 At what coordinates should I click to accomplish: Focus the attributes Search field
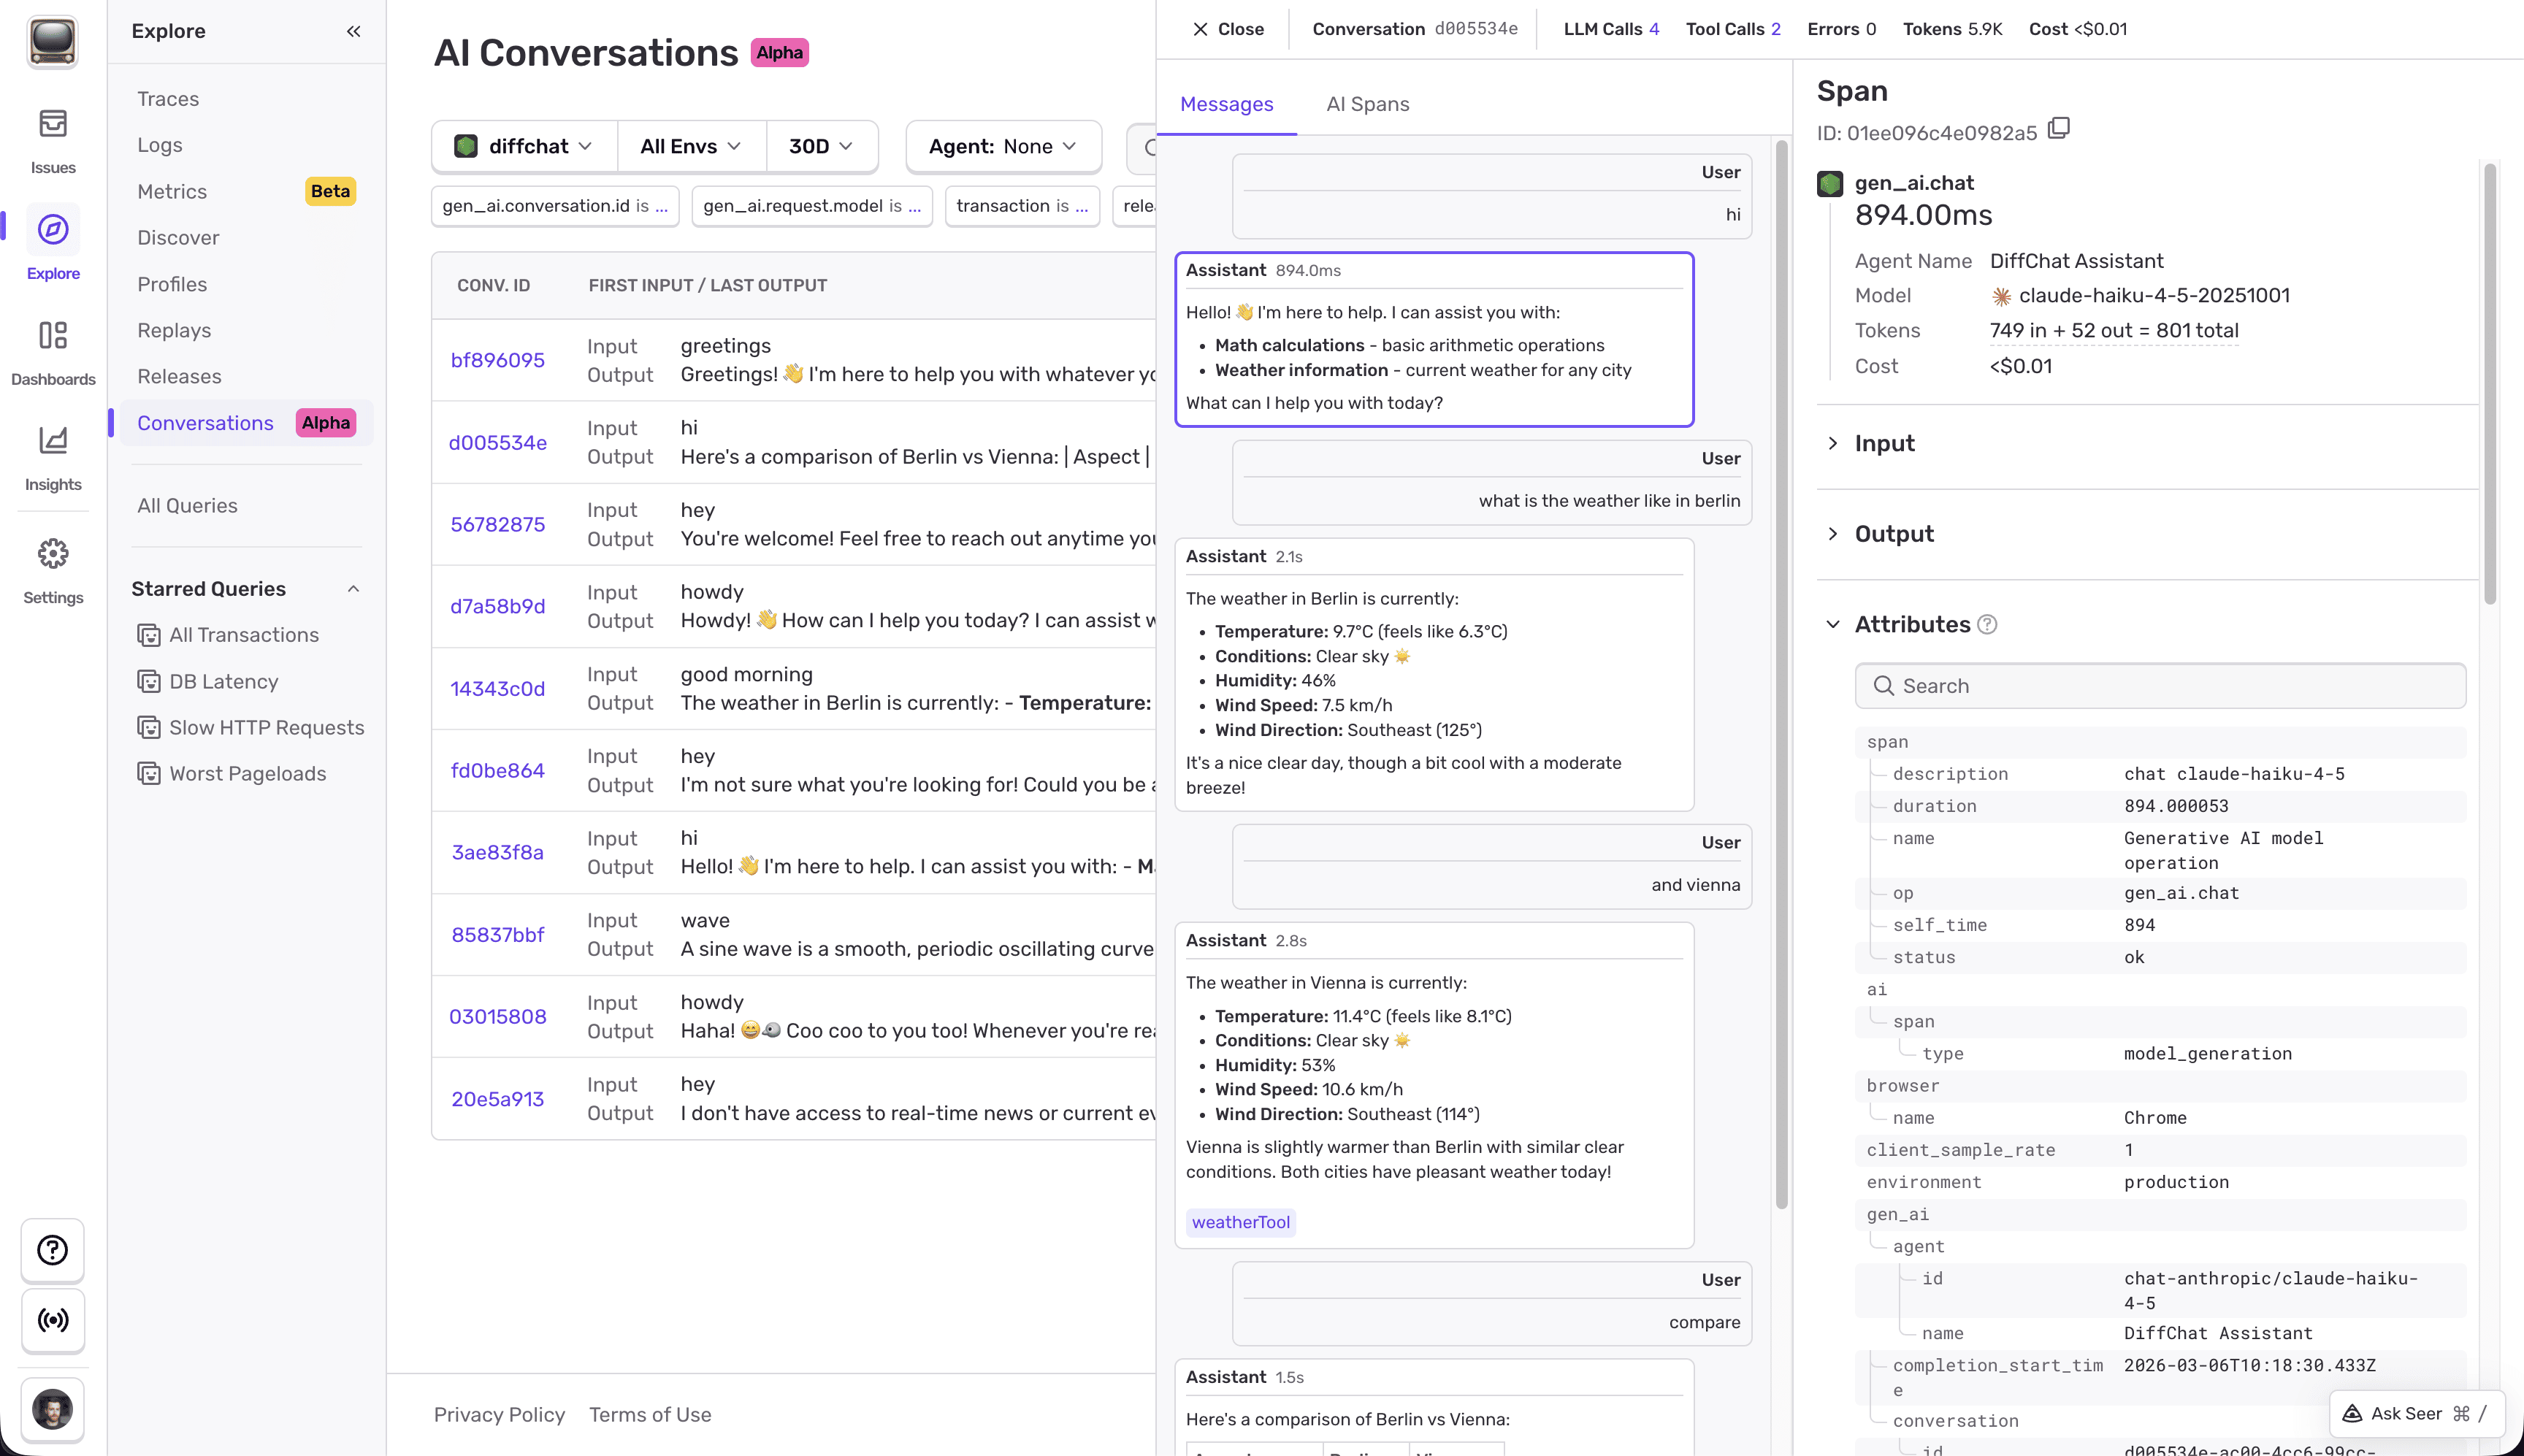pyautogui.click(x=2160, y=686)
